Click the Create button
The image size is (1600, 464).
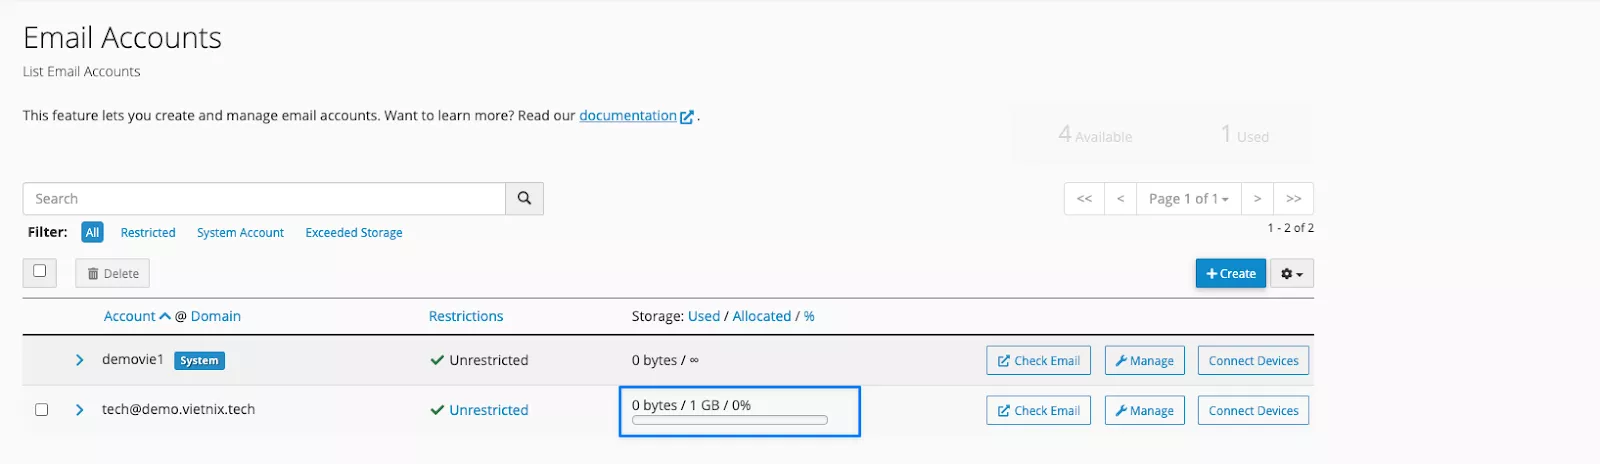[1231, 274]
